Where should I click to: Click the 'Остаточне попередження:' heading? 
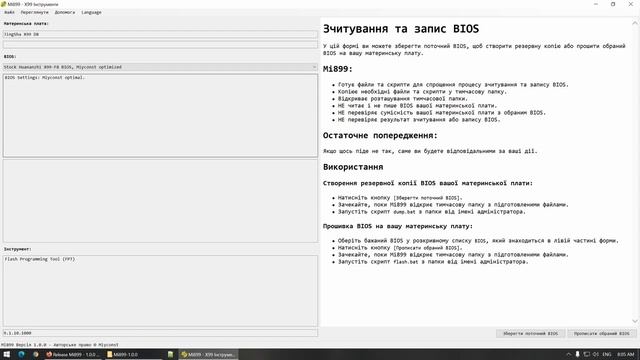click(380, 136)
